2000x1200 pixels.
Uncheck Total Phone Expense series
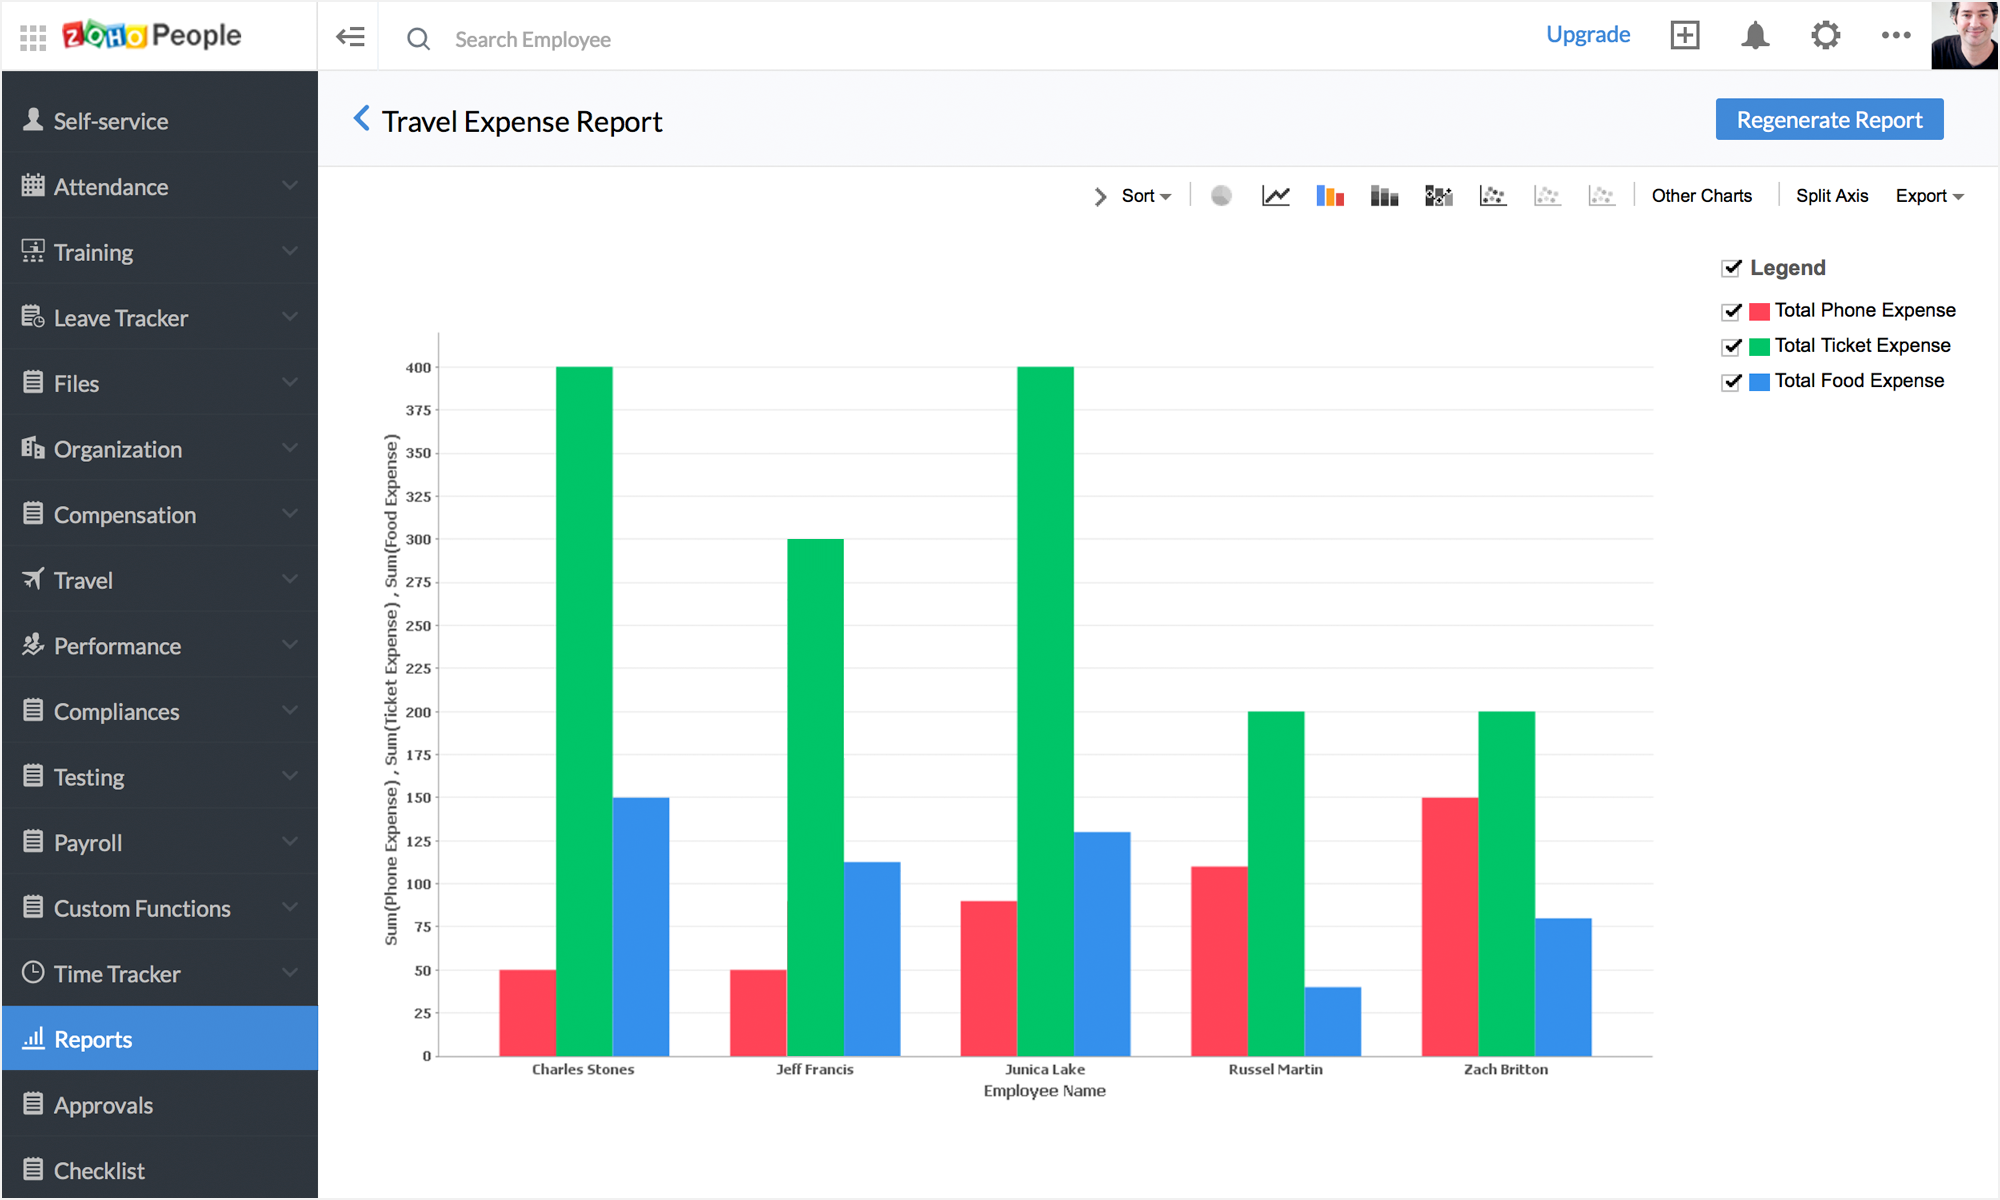[x=1732, y=311]
